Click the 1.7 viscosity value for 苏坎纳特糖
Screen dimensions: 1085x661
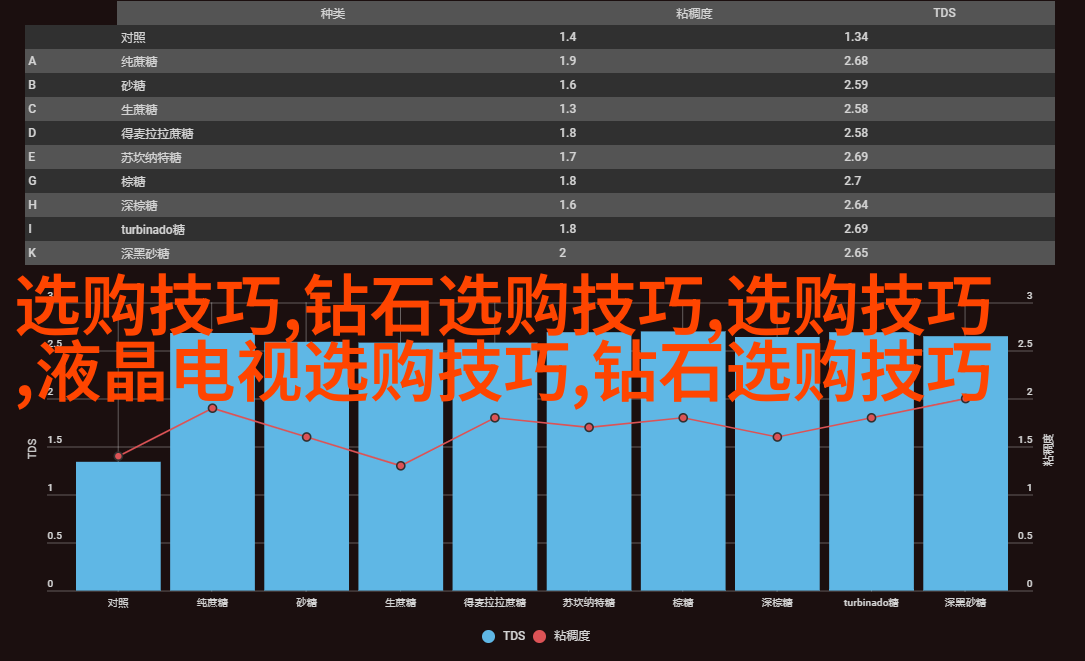coord(567,157)
